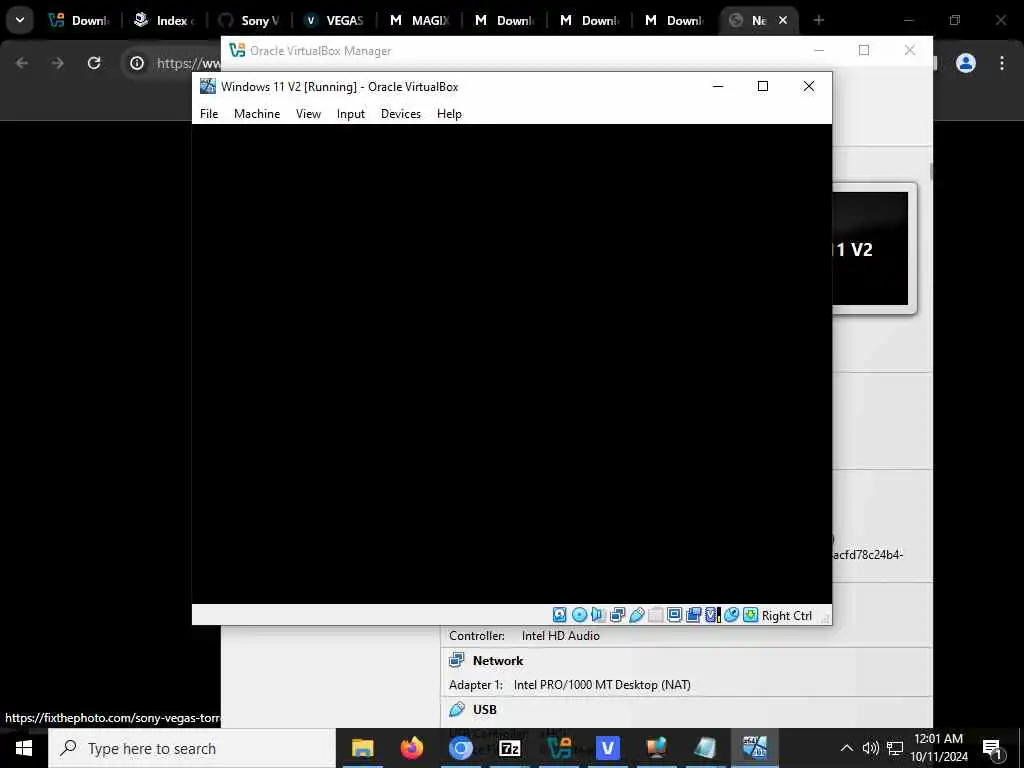Image resolution: width=1024 pixels, height=768 pixels.
Task: Open 7-Zip from the taskbar
Action: click(x=509, y=748)
